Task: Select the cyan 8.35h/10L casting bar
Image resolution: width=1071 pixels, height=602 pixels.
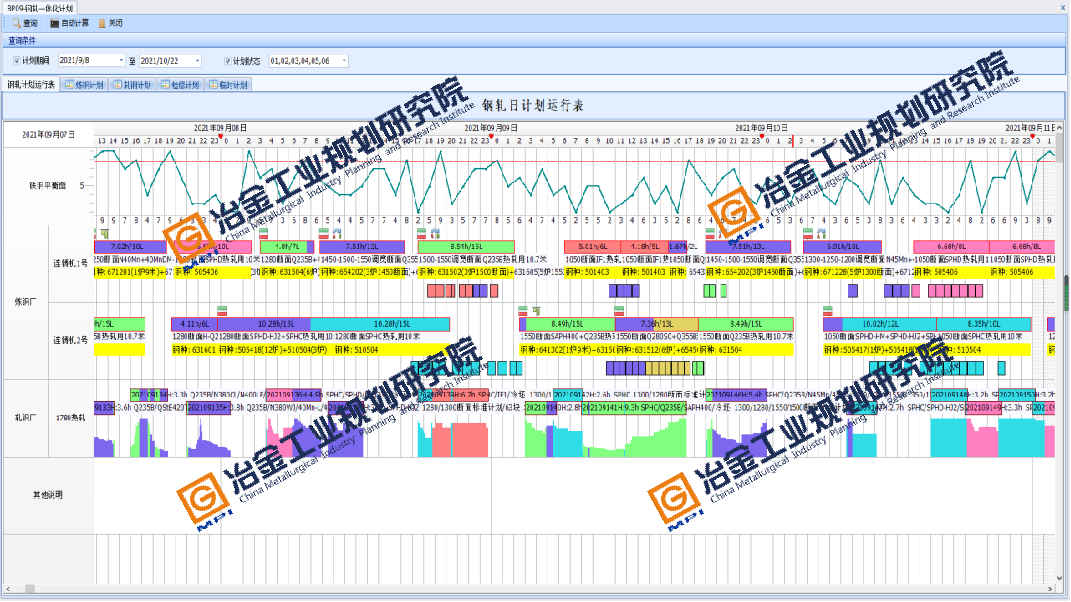Action: [984, 324]
